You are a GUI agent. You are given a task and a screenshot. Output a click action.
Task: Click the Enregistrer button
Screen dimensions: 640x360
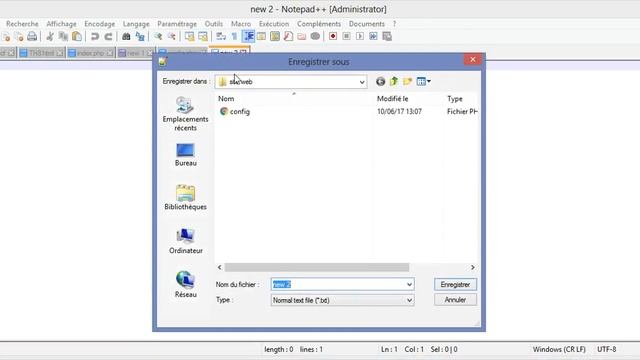coord(455,284)
